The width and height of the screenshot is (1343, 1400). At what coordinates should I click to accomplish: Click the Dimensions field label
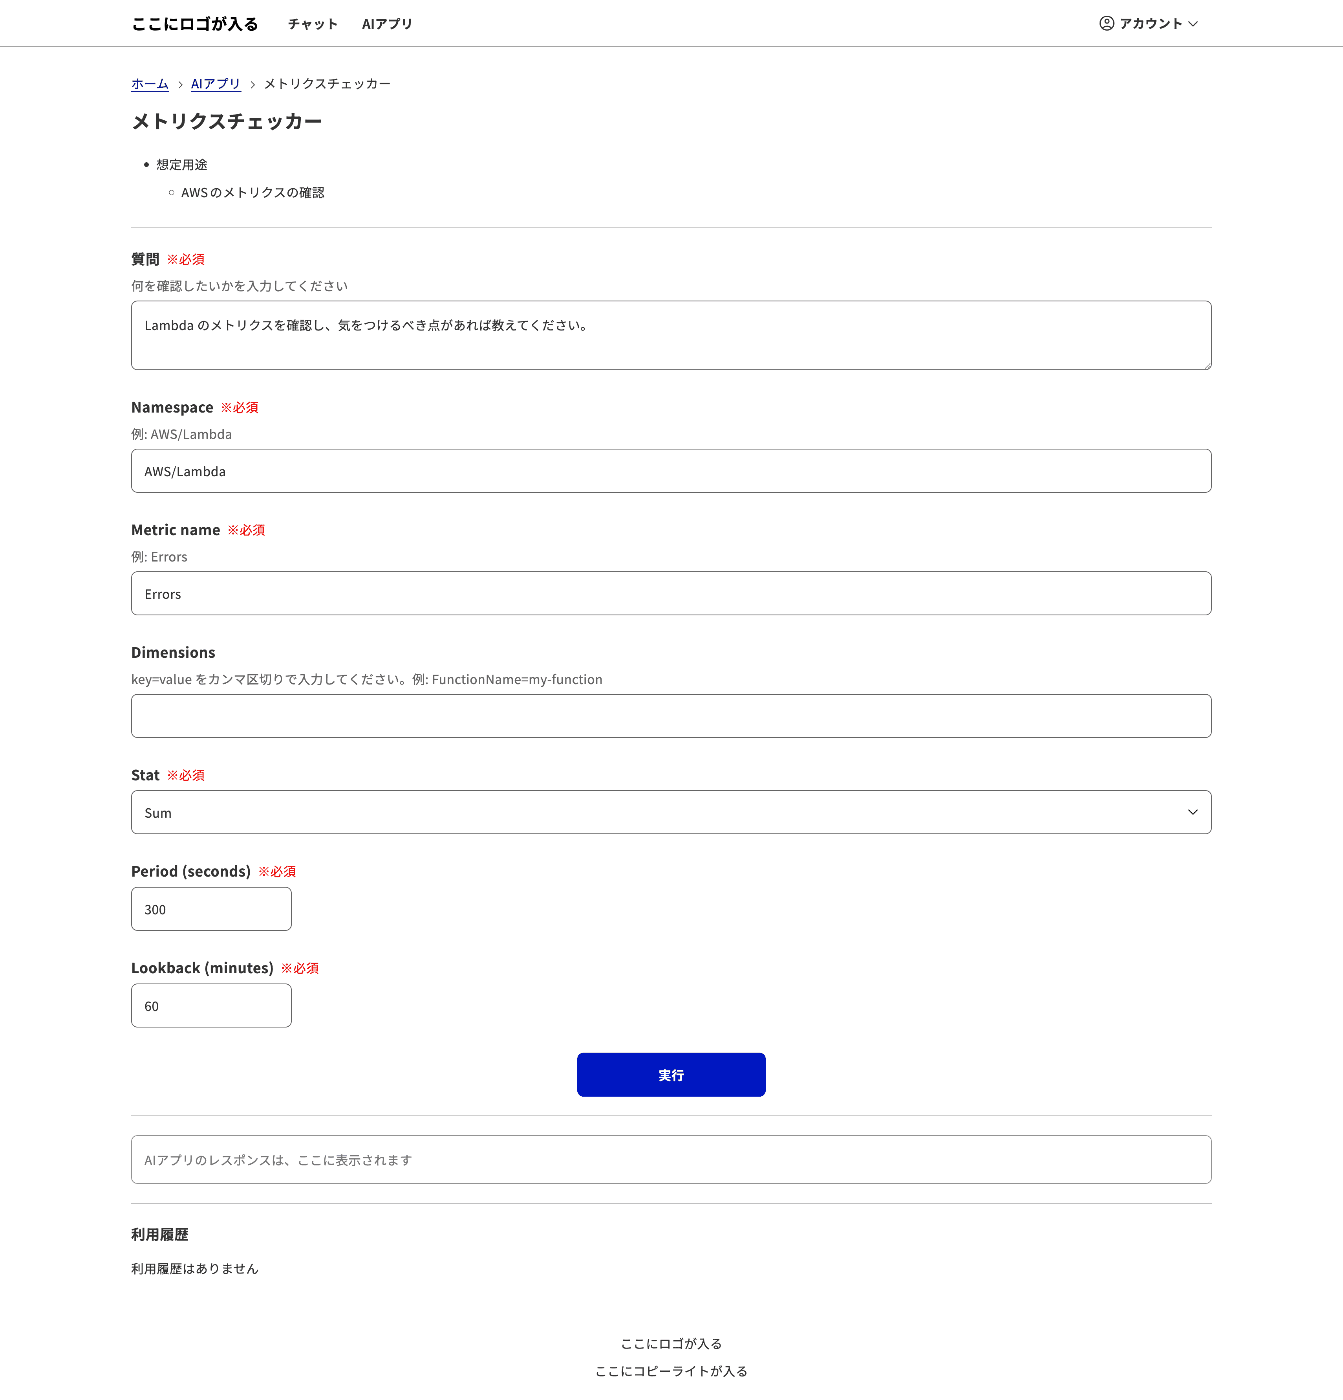tap(173, 653)
